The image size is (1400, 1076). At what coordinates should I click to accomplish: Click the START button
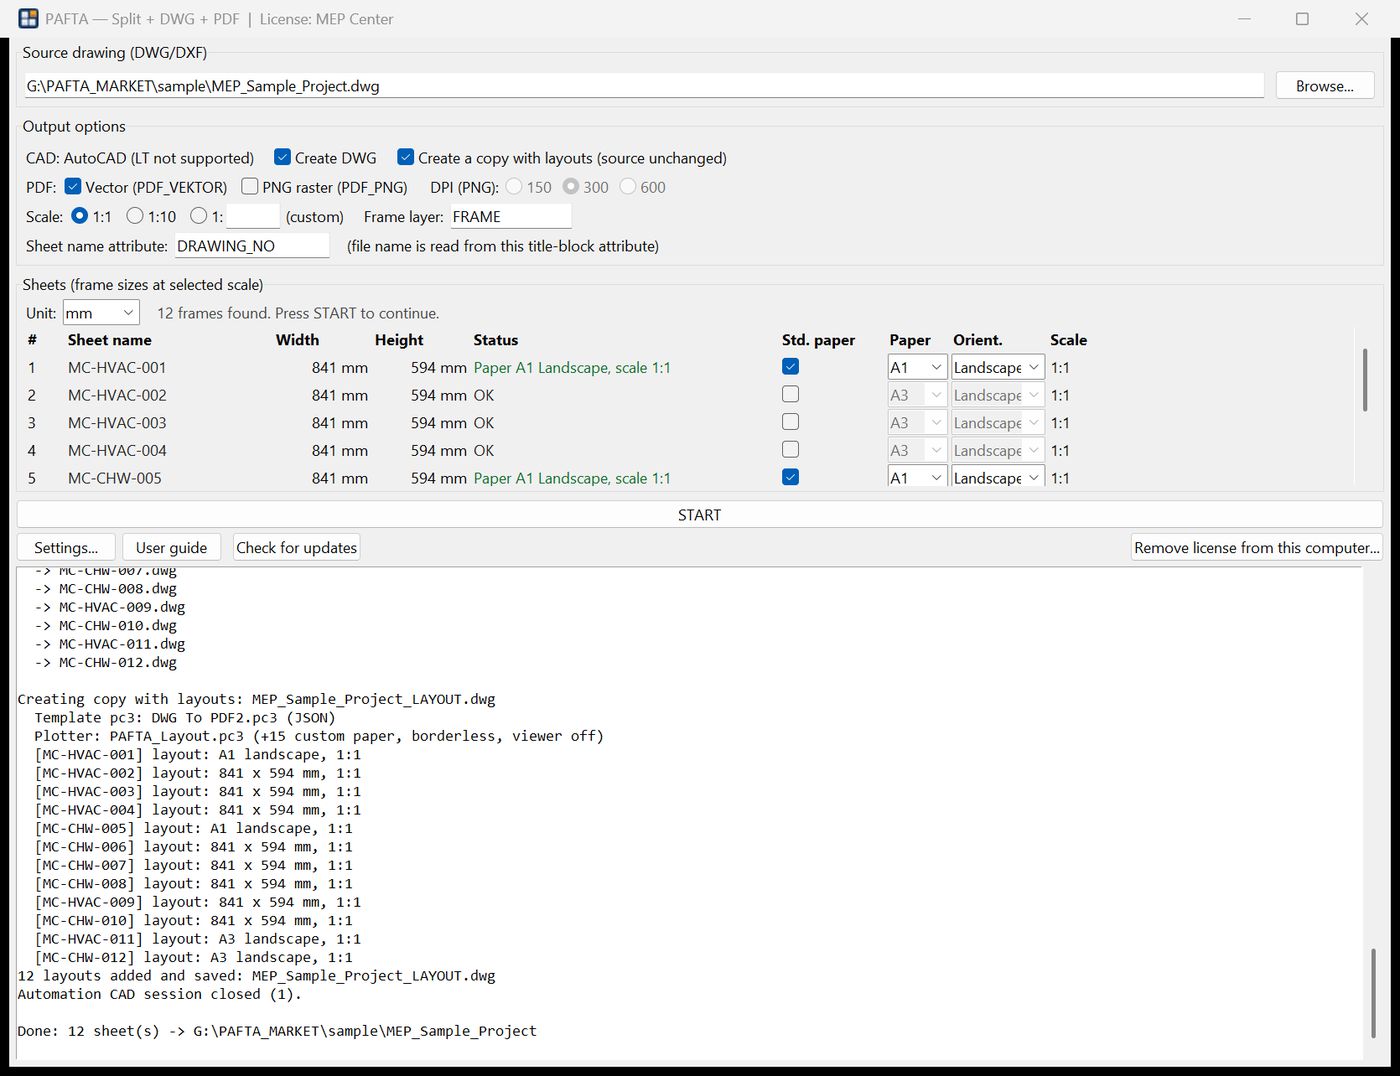click(699, 514)
